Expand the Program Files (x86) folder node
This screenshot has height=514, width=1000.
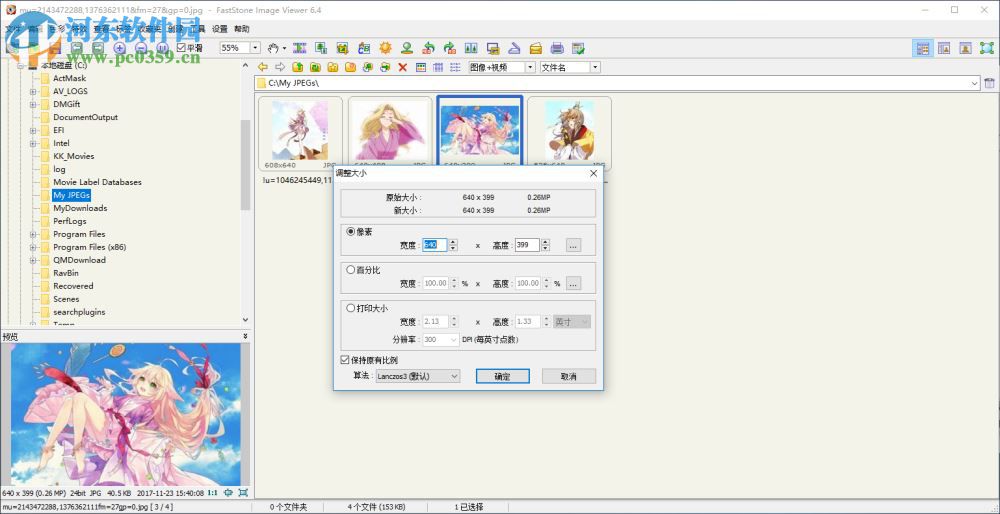point(33,247)
